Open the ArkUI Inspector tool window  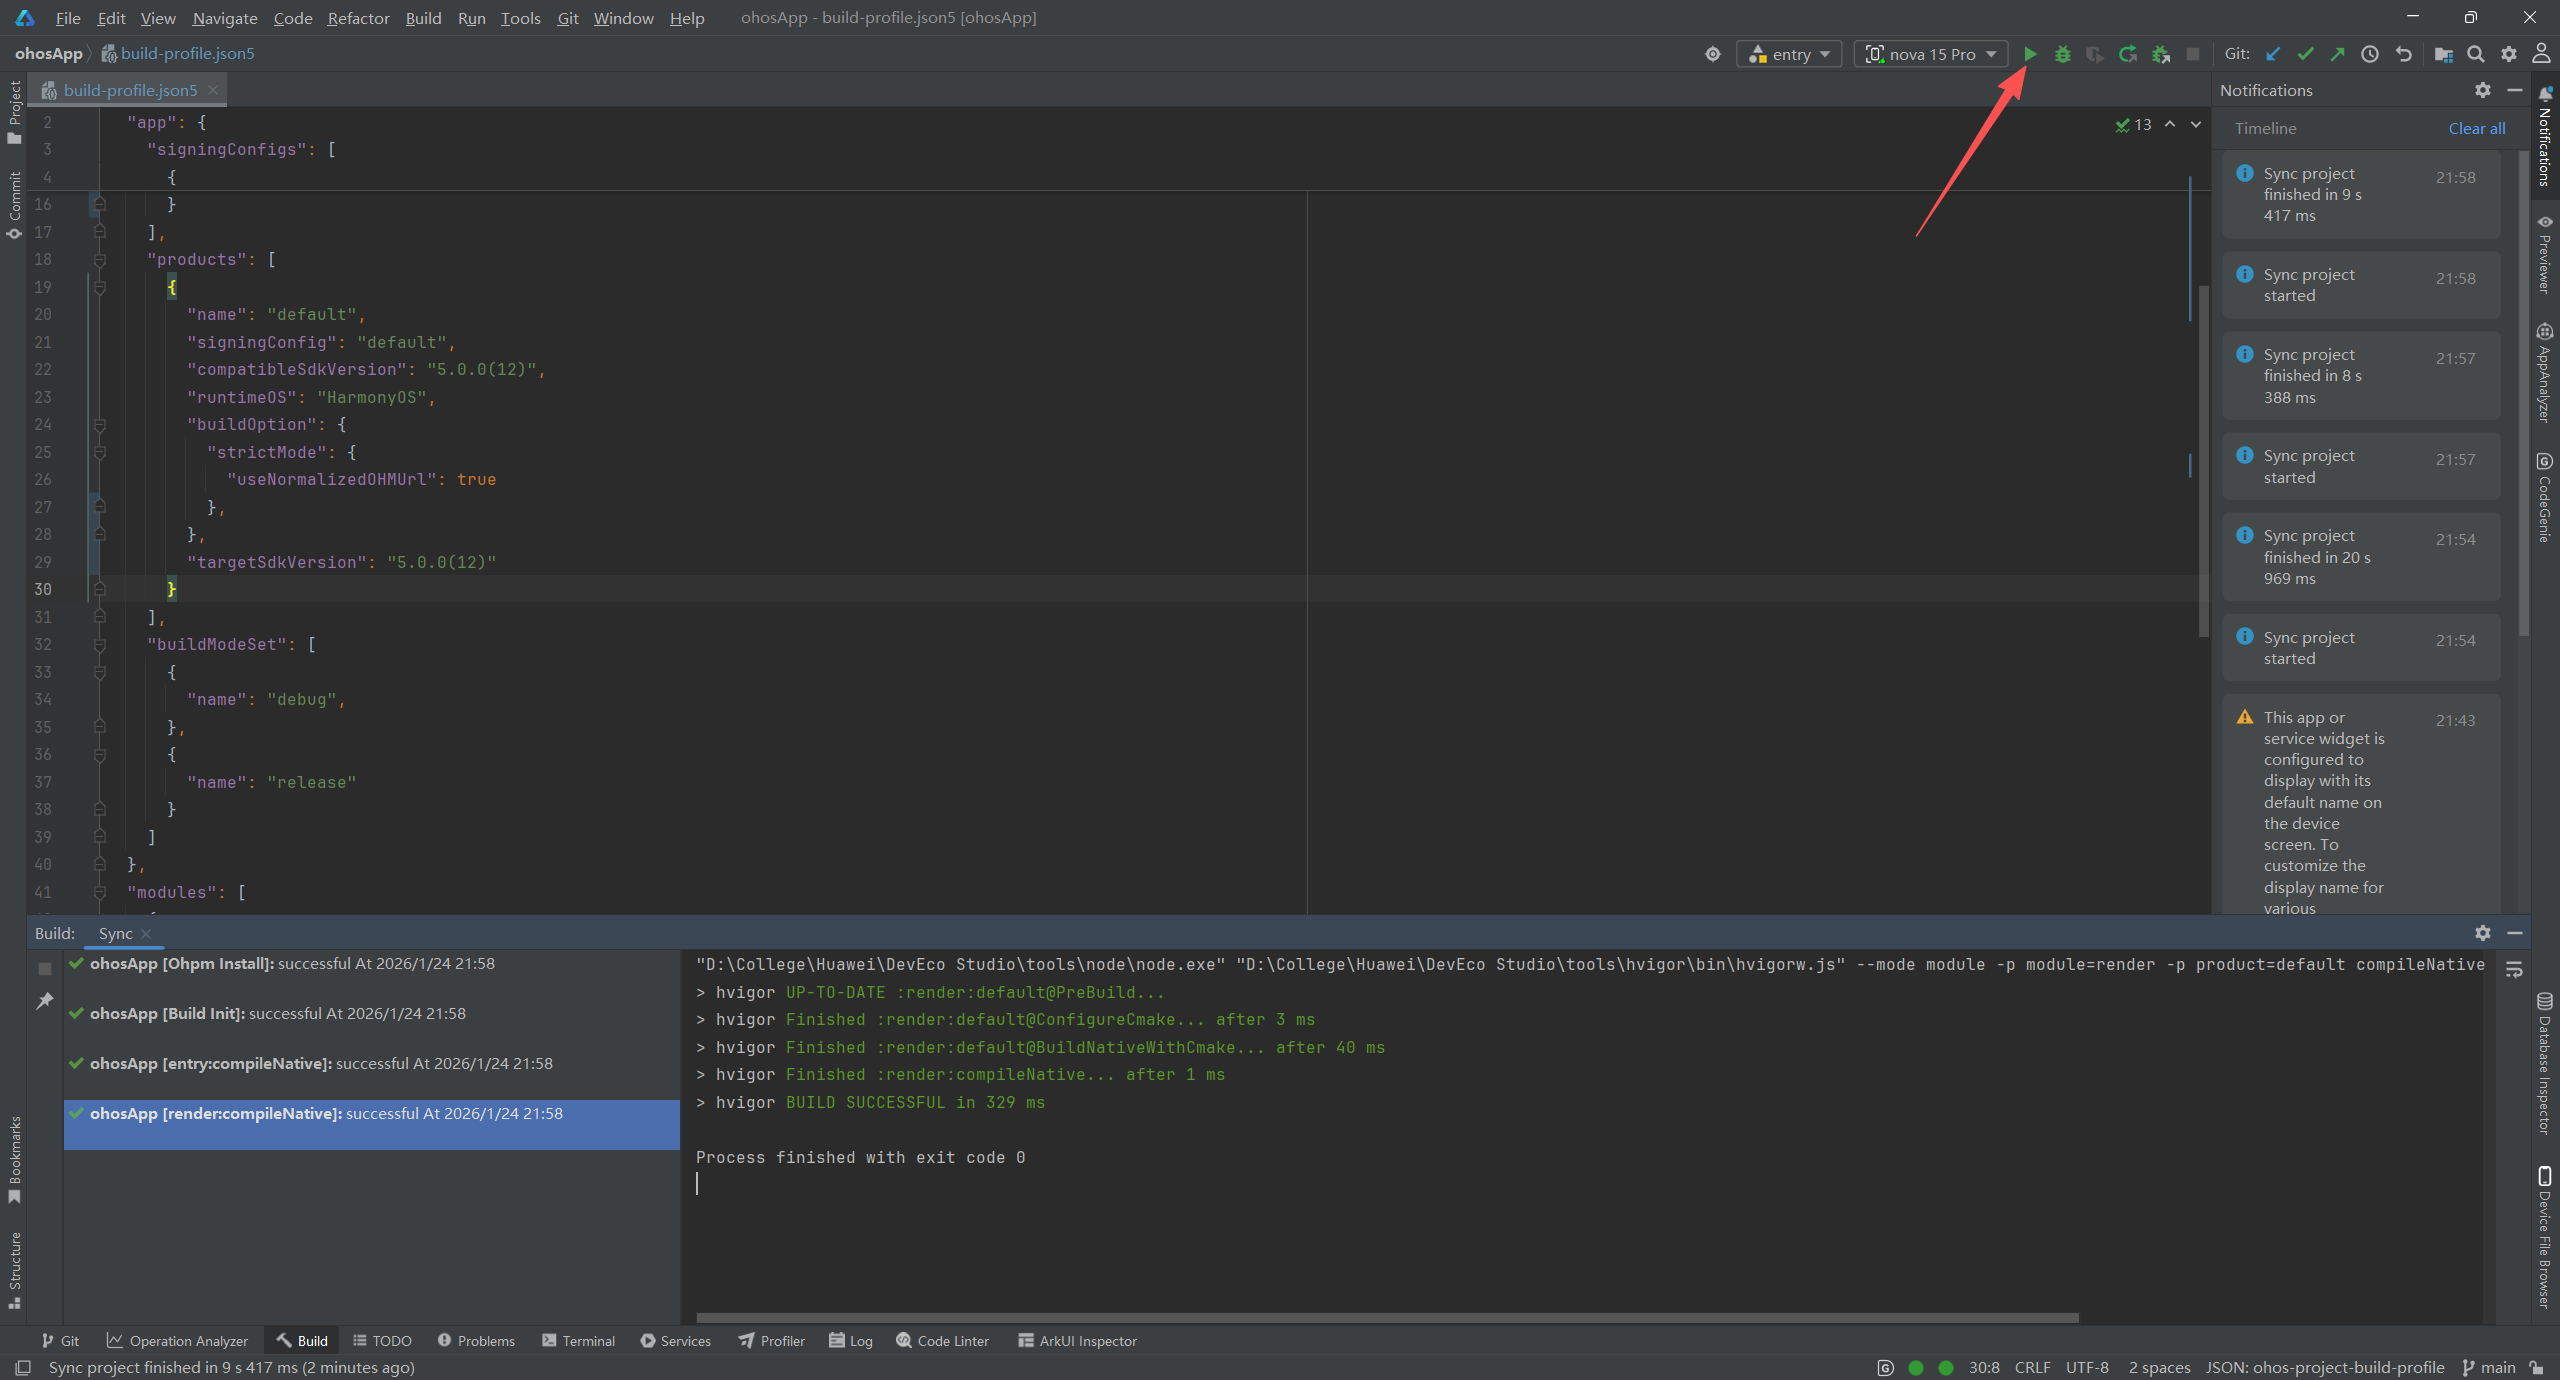(x=1077, y=1341)
